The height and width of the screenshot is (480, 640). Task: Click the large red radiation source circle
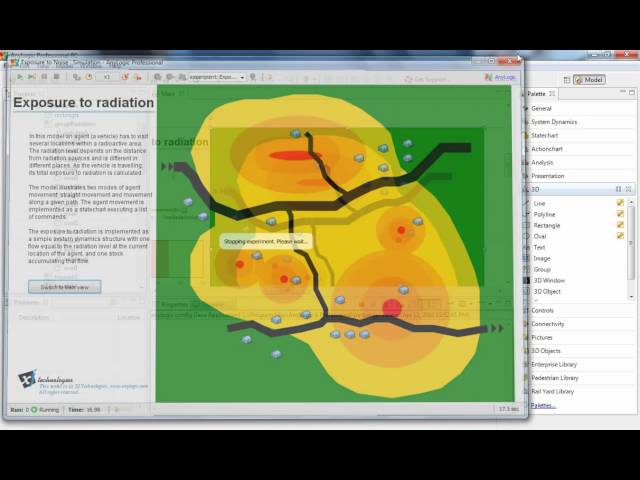click(x=392, y=308)
